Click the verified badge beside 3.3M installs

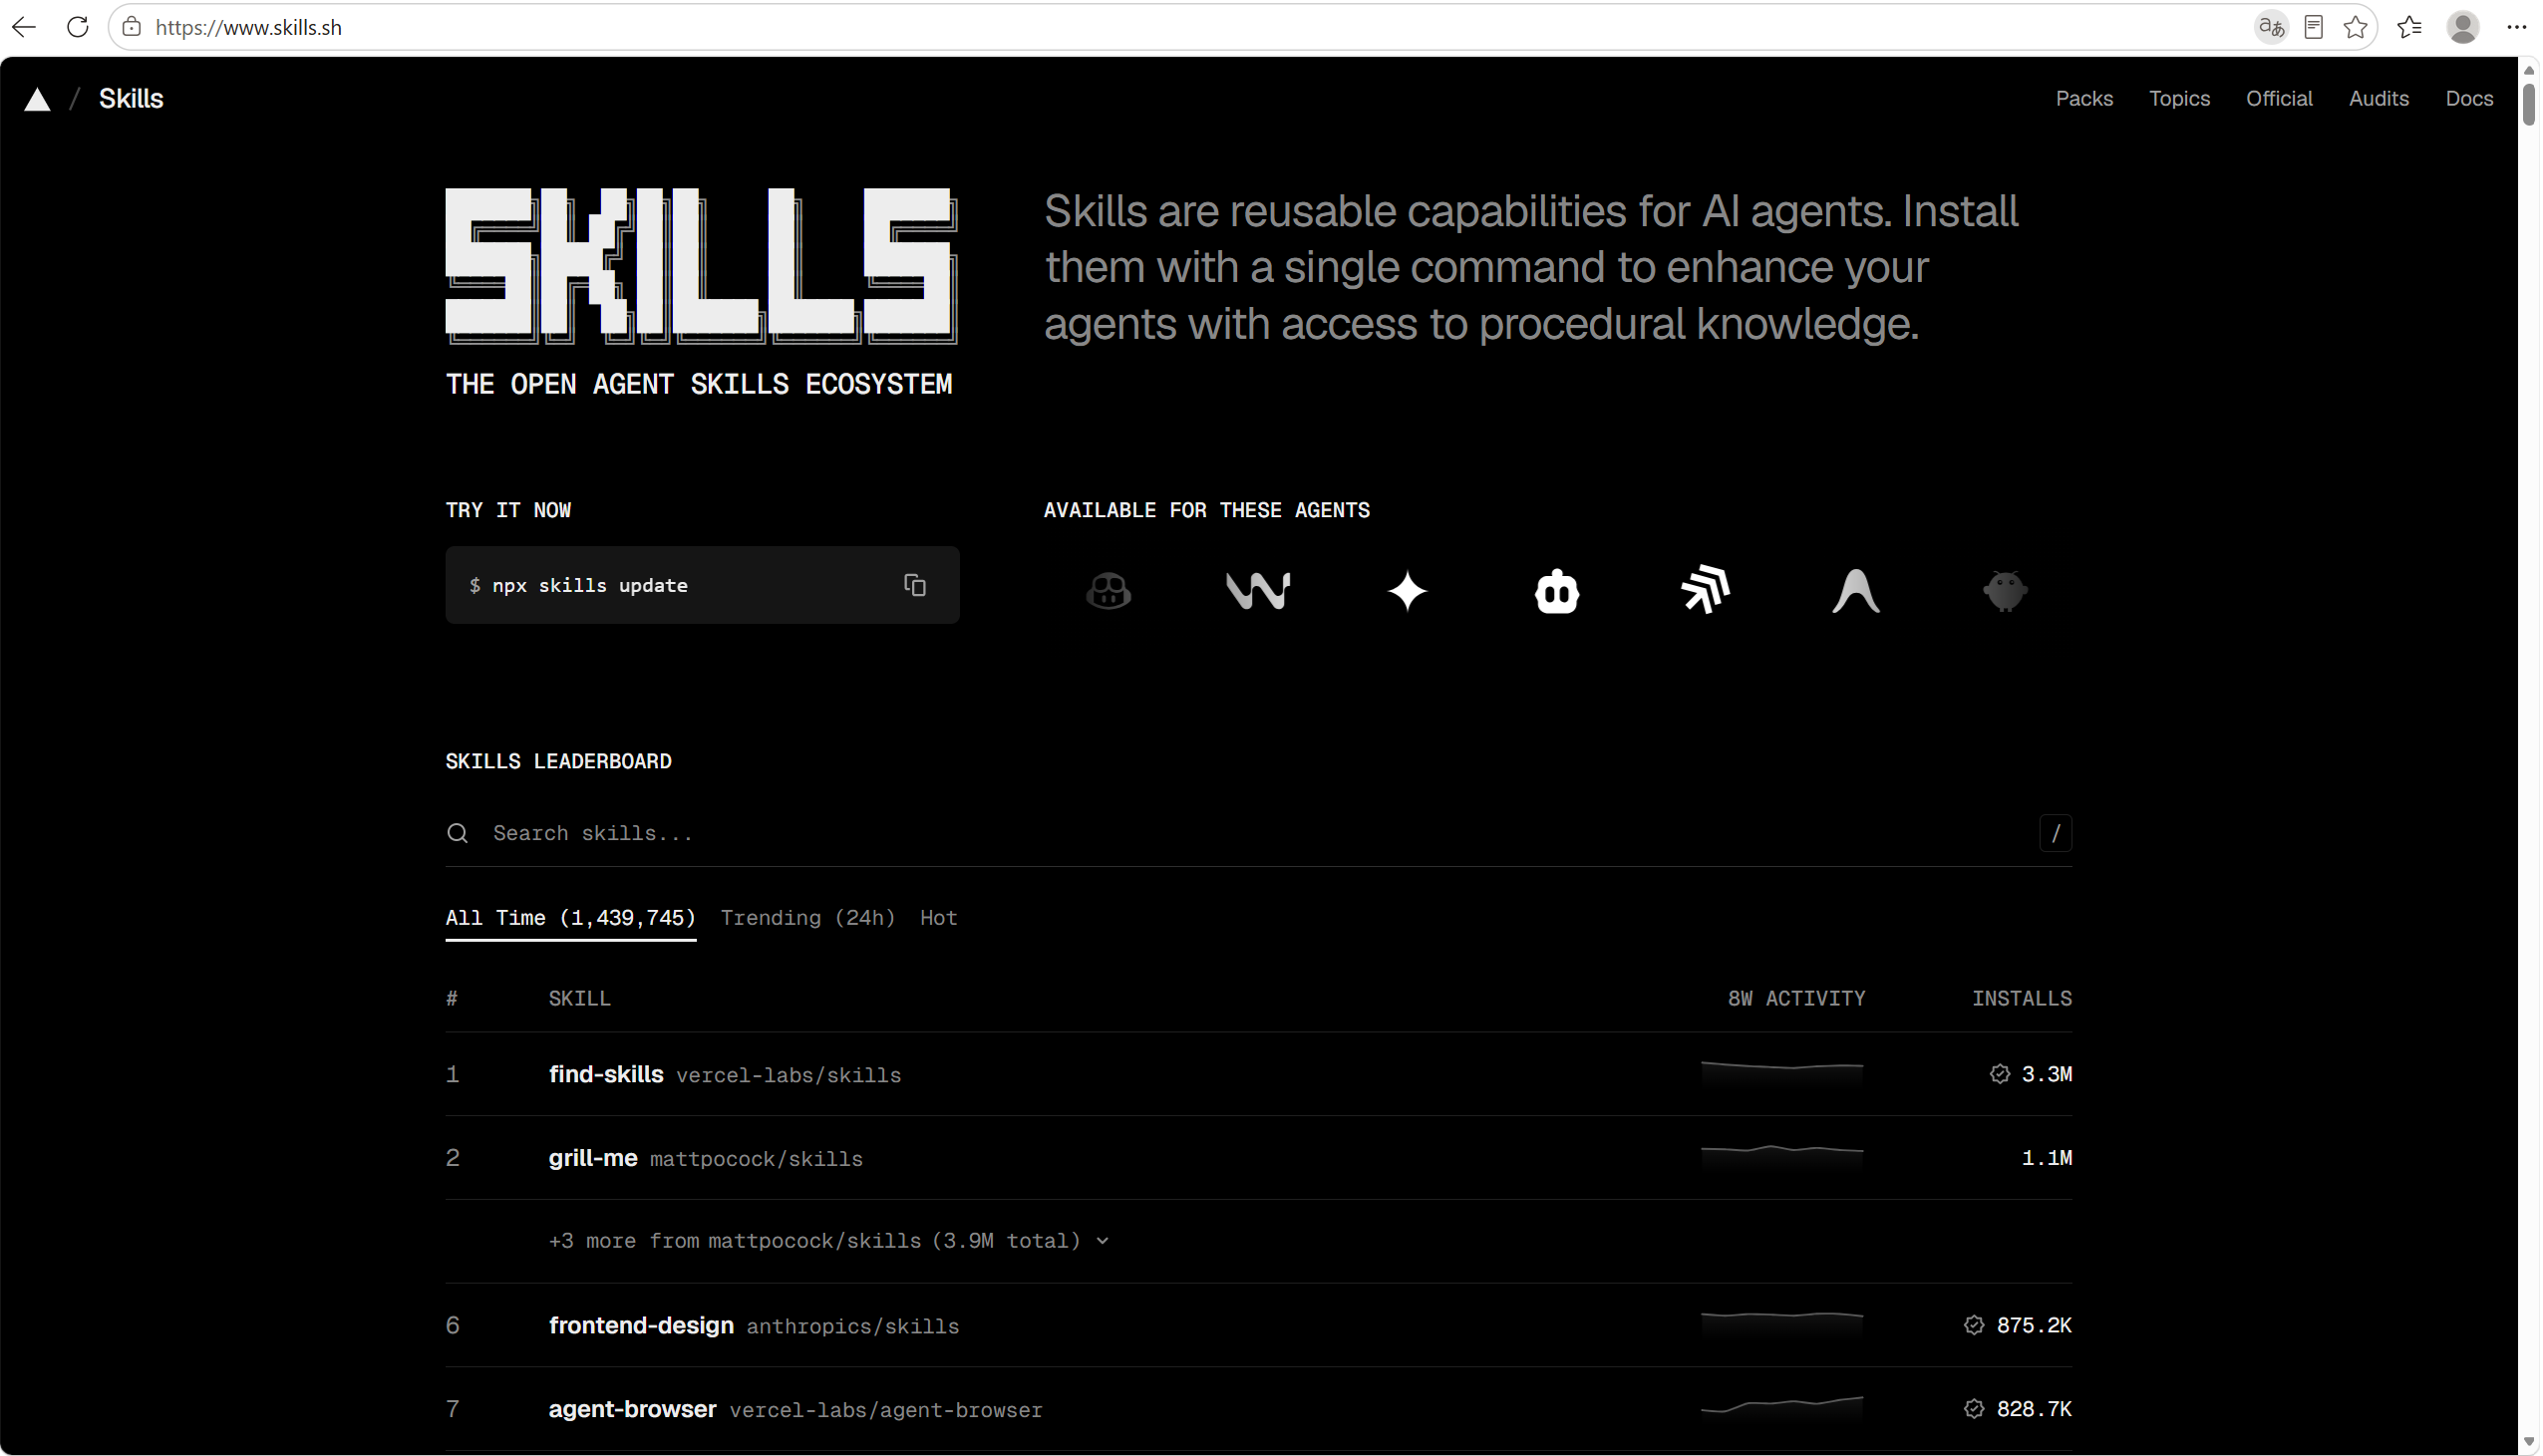(1999, 1074)
